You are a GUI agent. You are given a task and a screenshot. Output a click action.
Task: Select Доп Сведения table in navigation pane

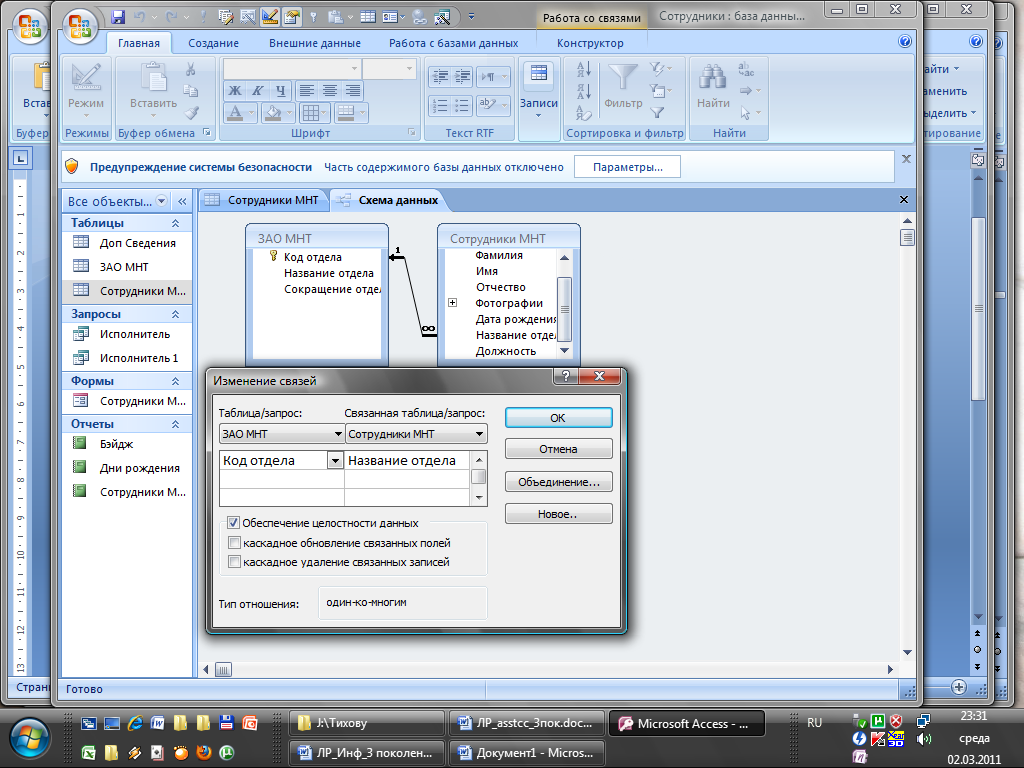point(137,243)
